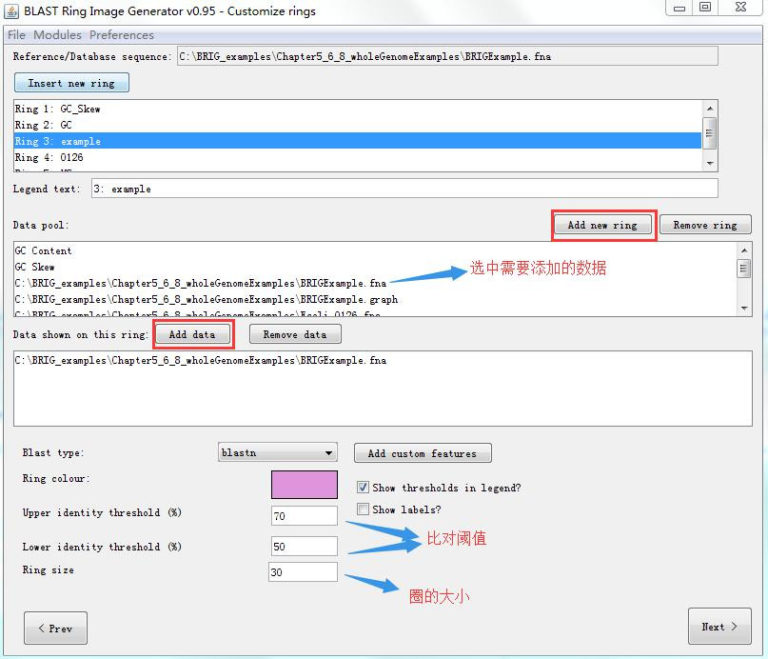The height and width of the screenshot is (659, 768).
Task: Open the pink Ring colour swatch
Action: coord(304,485)
